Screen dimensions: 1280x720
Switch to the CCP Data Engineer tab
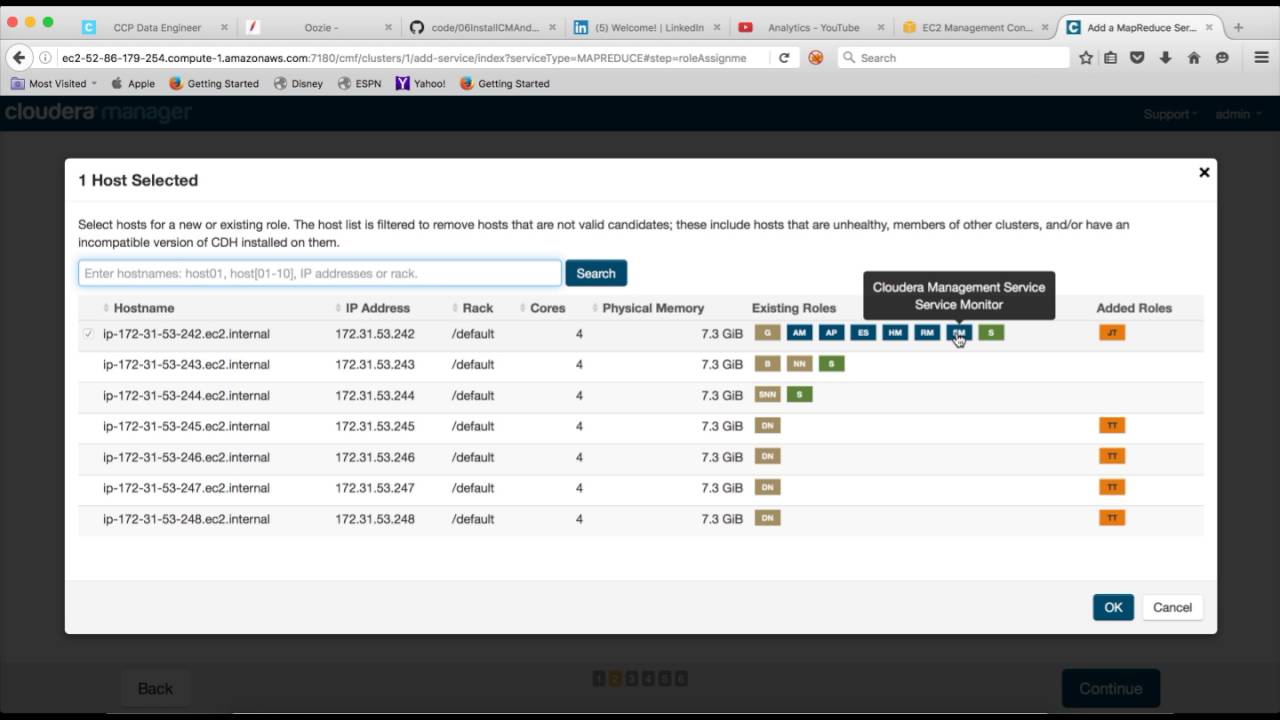158,28
